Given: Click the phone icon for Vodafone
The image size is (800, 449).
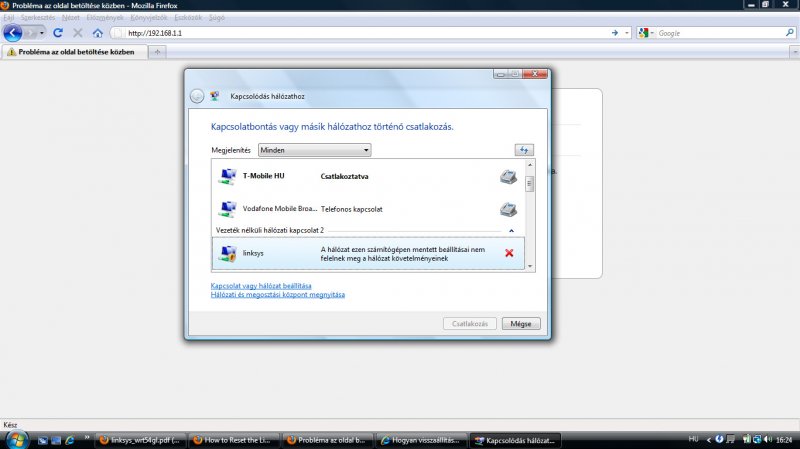Looking at the screenshot, I should 508,209.
